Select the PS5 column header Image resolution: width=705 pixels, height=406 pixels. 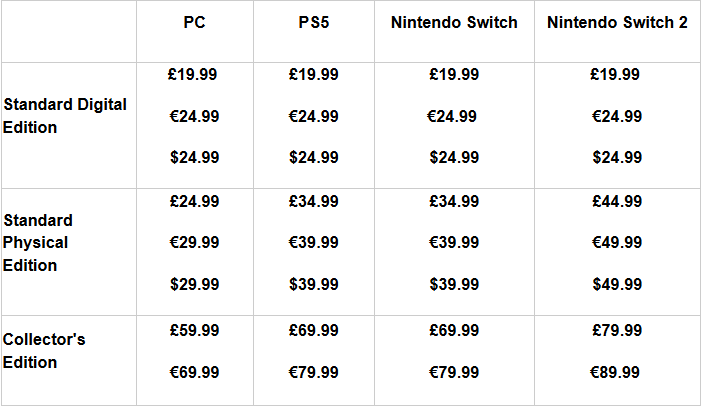click(x=313, y=22)
